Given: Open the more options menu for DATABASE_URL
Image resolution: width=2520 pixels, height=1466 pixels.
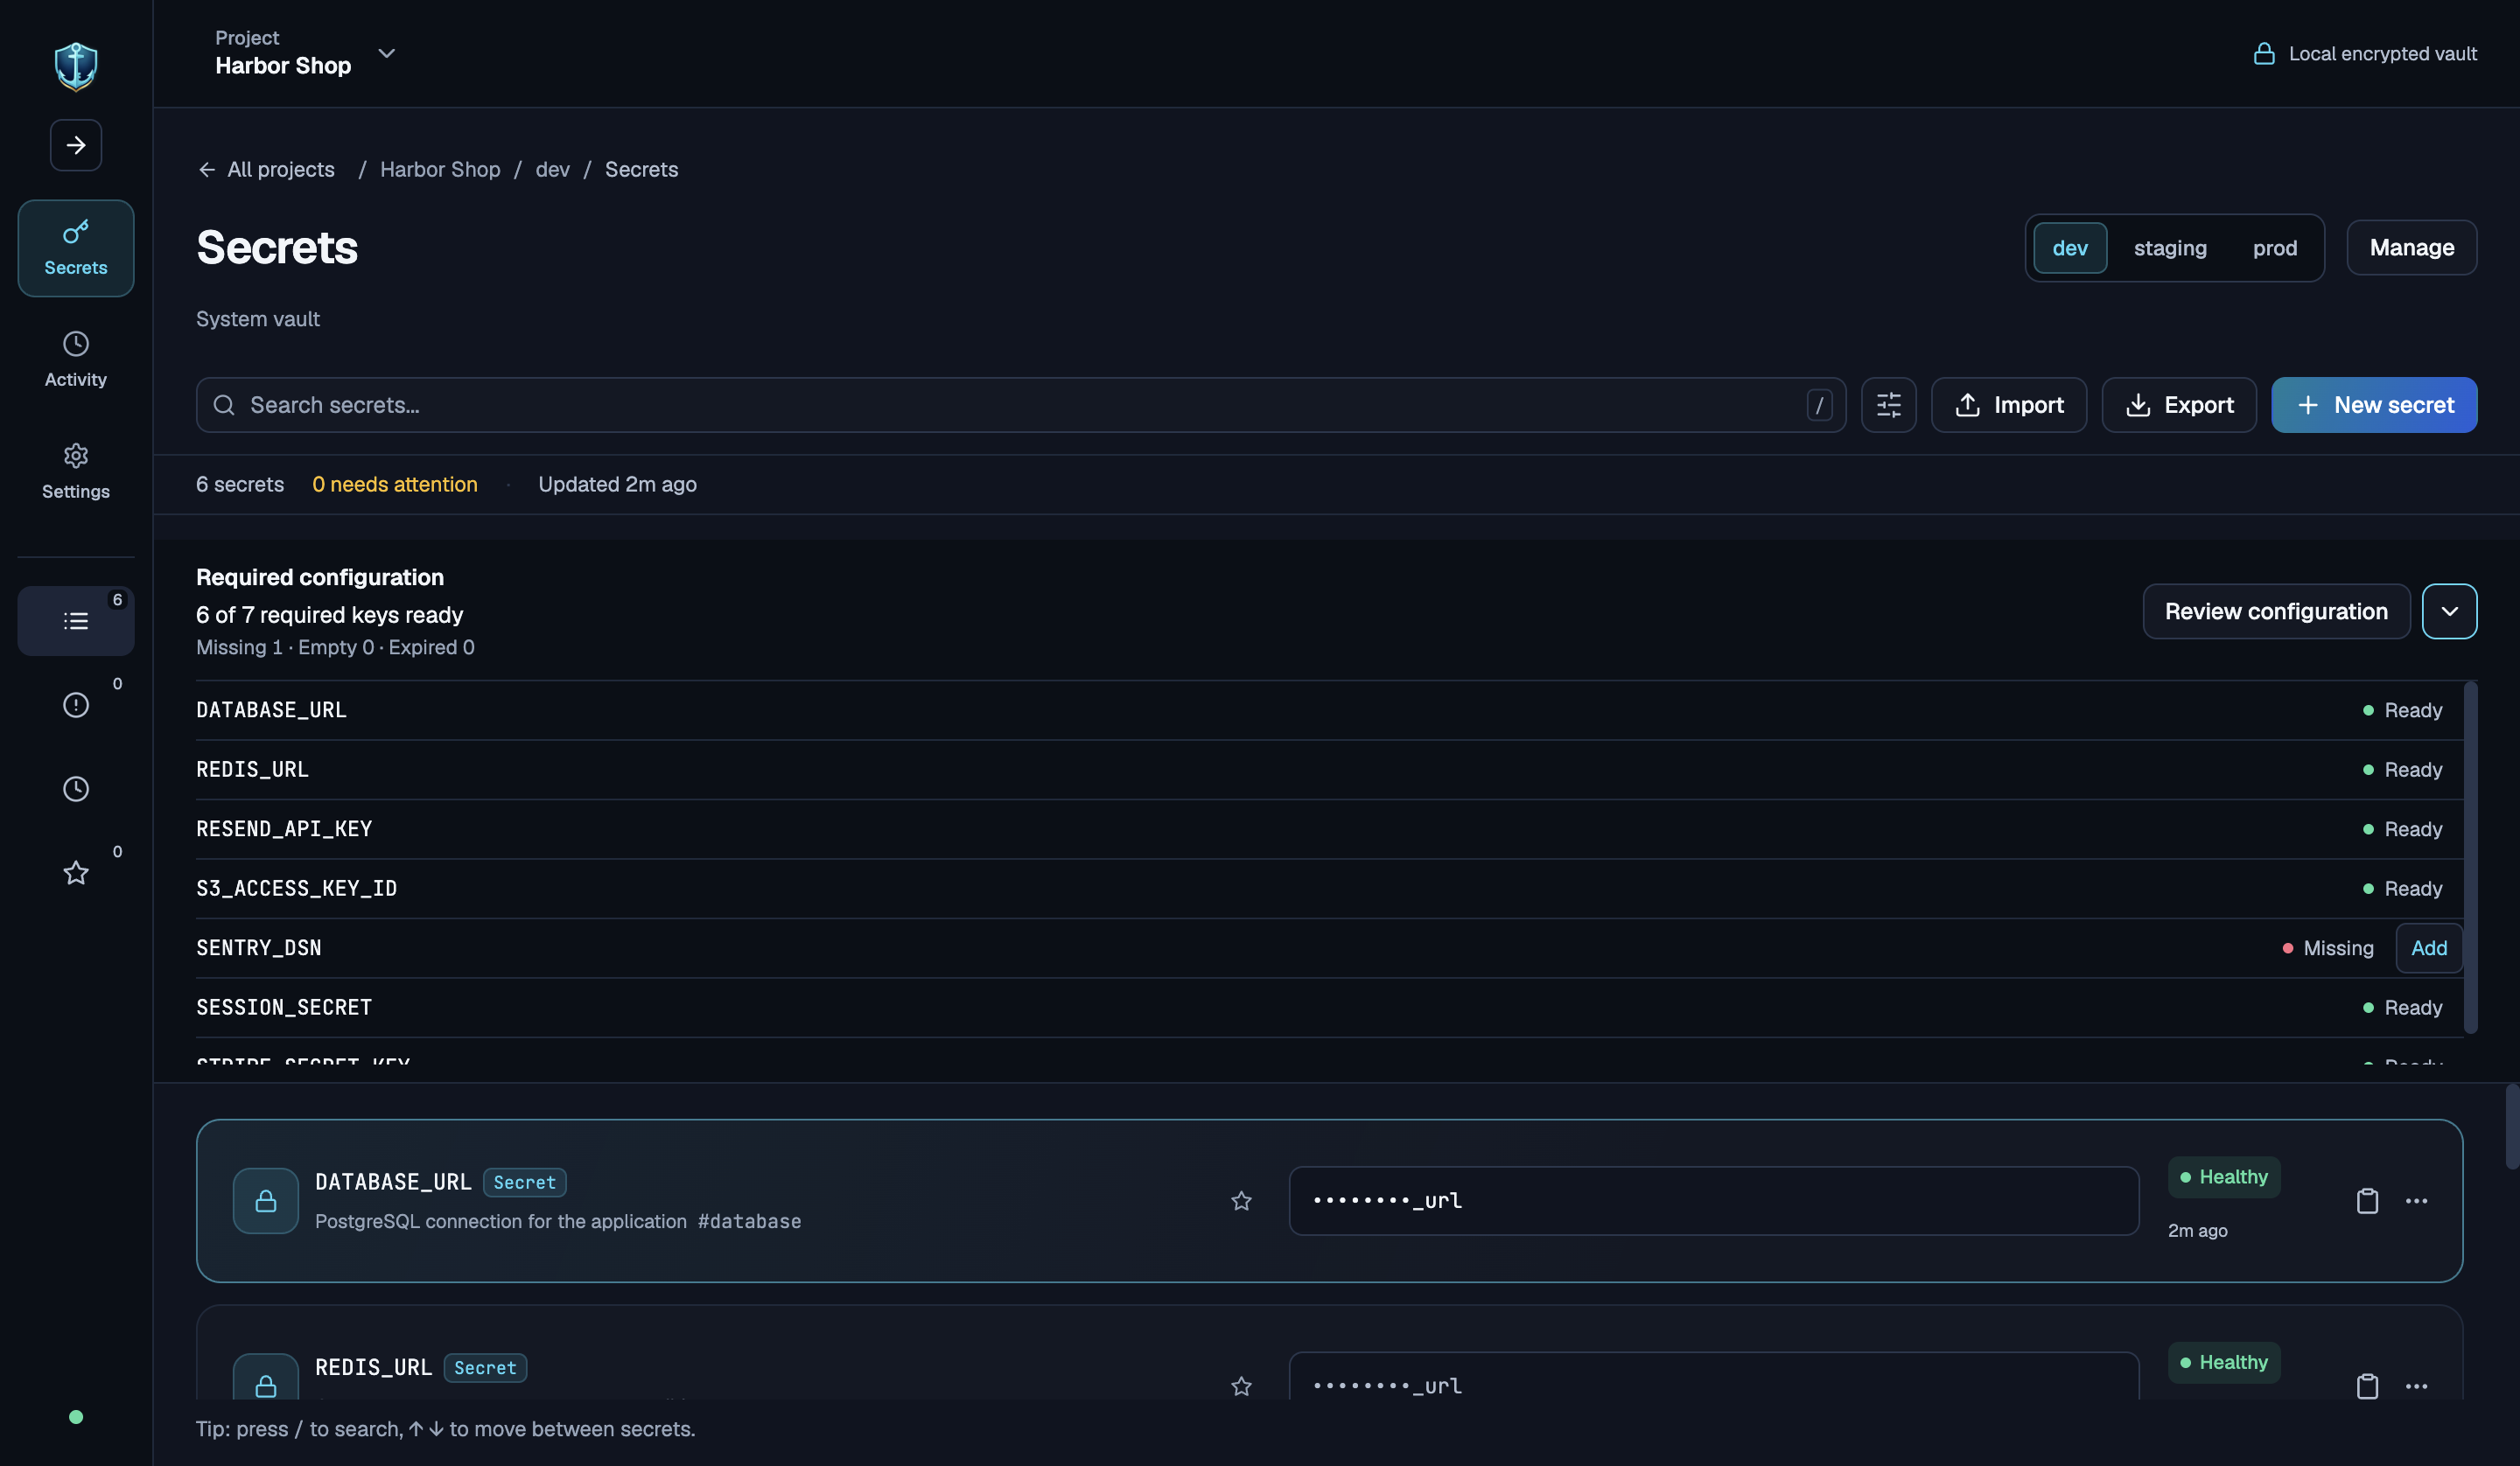Looking at the screenshot, I should [2416, 1201].
